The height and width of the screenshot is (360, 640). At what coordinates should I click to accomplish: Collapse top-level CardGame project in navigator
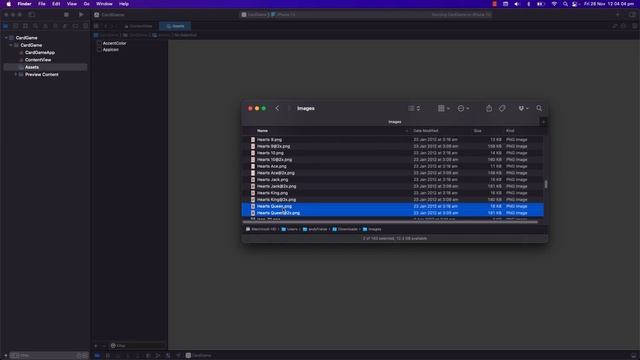6,38
